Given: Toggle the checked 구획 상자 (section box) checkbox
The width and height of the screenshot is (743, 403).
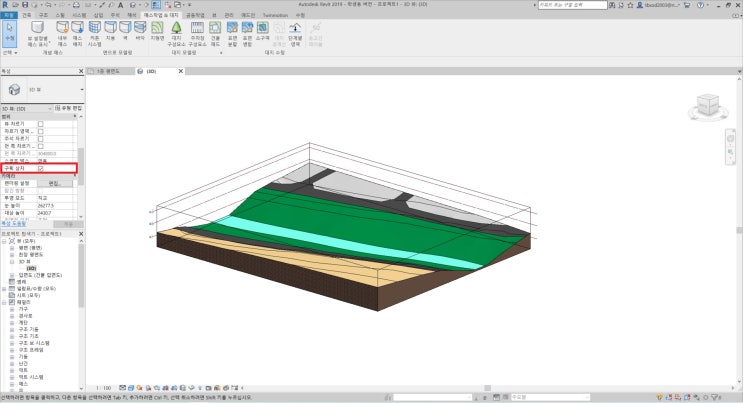Looking at the screenshot, I should point(40,168).
